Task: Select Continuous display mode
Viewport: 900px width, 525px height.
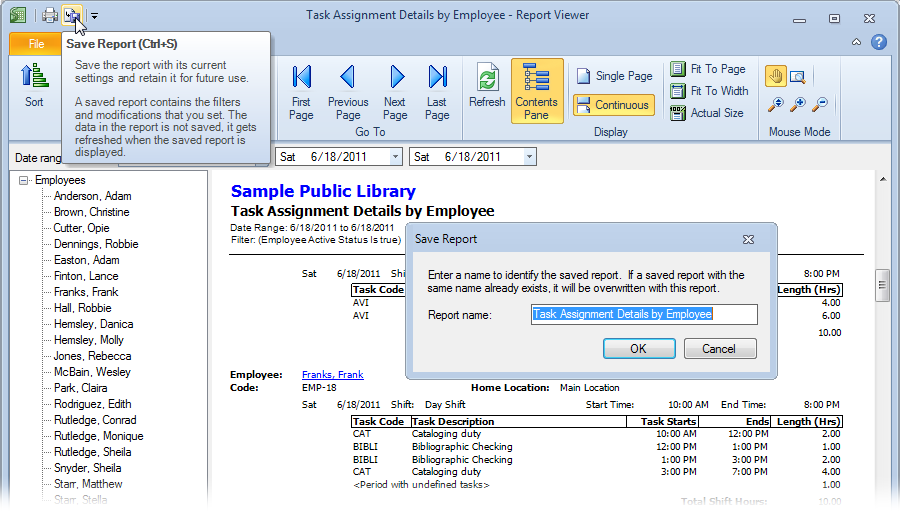Action: pyautogui.click(x=614, y=105)
